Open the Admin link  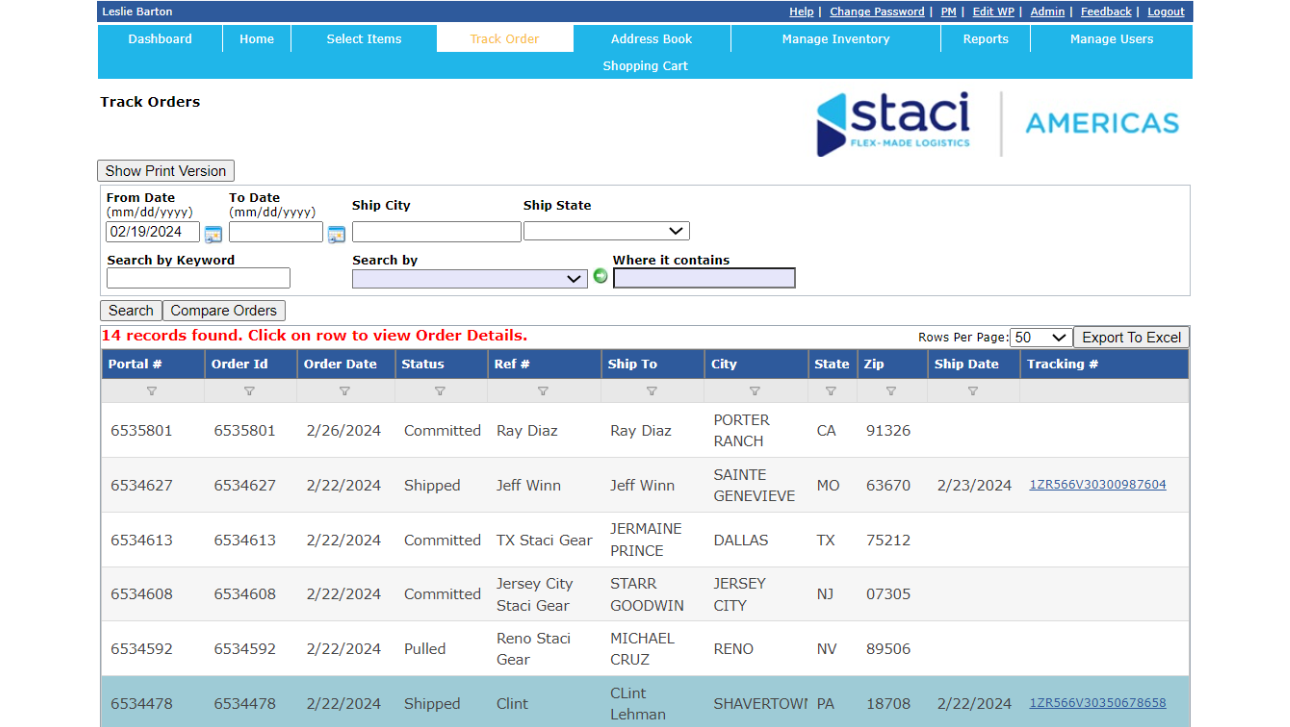(1047, 12)
